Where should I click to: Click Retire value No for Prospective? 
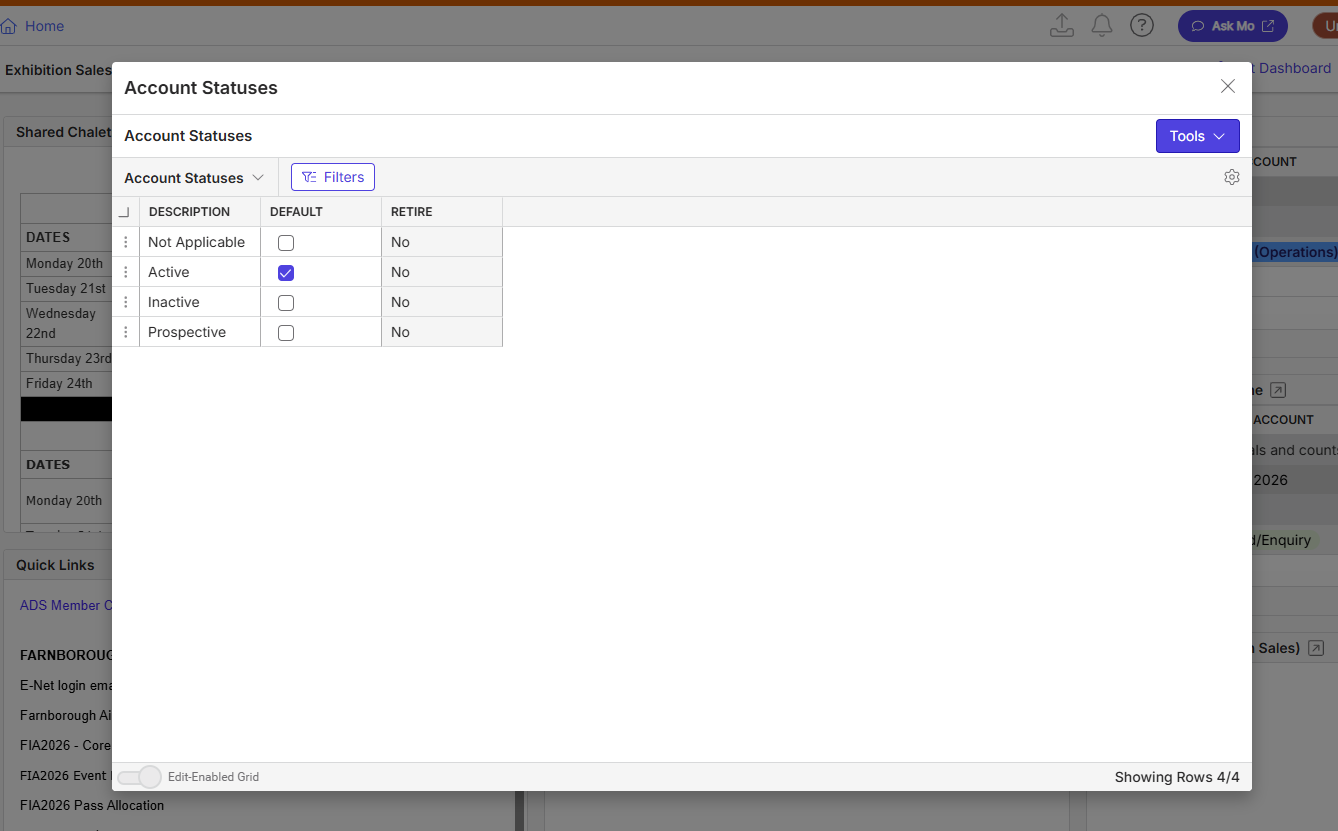pyautogui.click(x=442, y=332)
